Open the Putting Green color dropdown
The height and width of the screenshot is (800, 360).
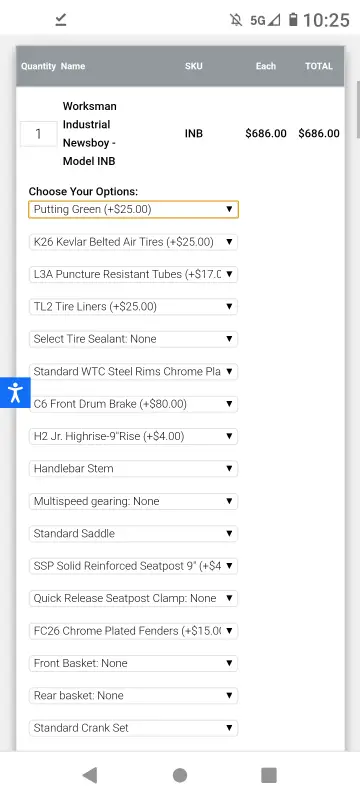134,209
